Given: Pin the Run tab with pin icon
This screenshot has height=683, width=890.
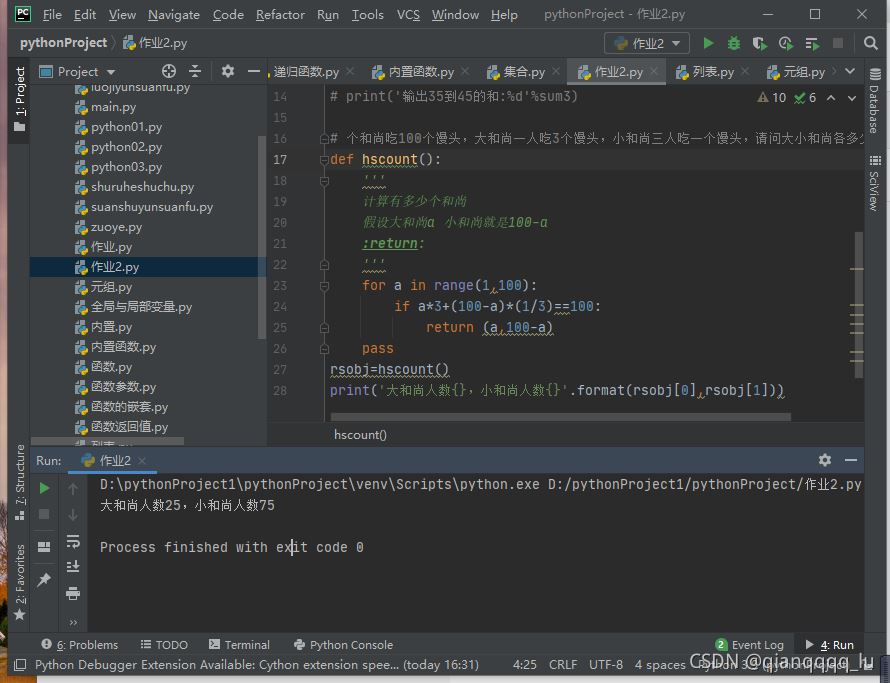Looking at the screenshot, I should point(44,580).
